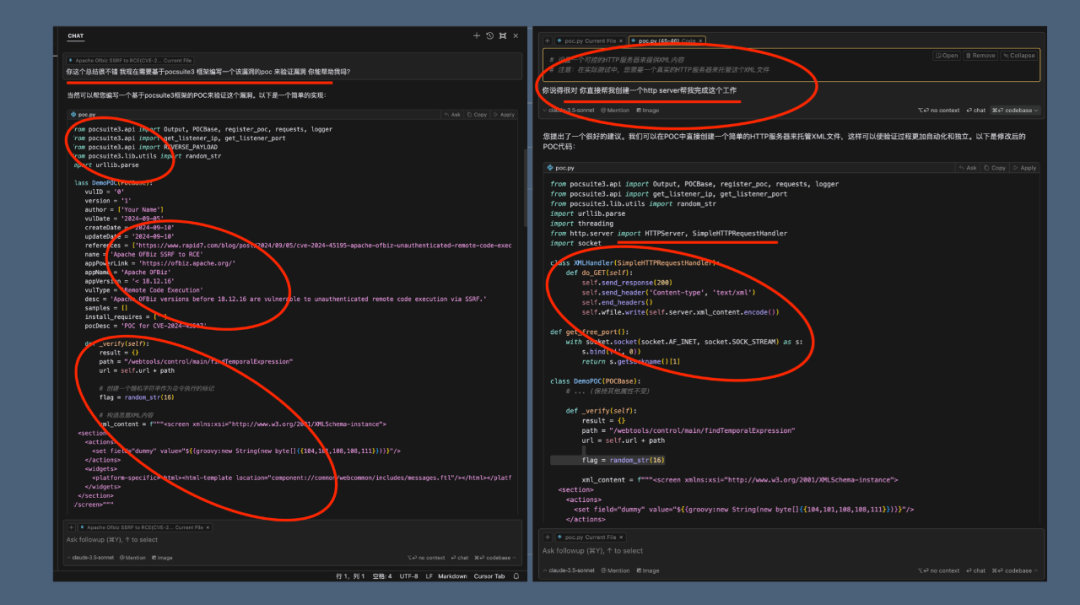Screen dimensions: 1080x605
Task: Open model dropdown in right top message
Action: [569, 110]
